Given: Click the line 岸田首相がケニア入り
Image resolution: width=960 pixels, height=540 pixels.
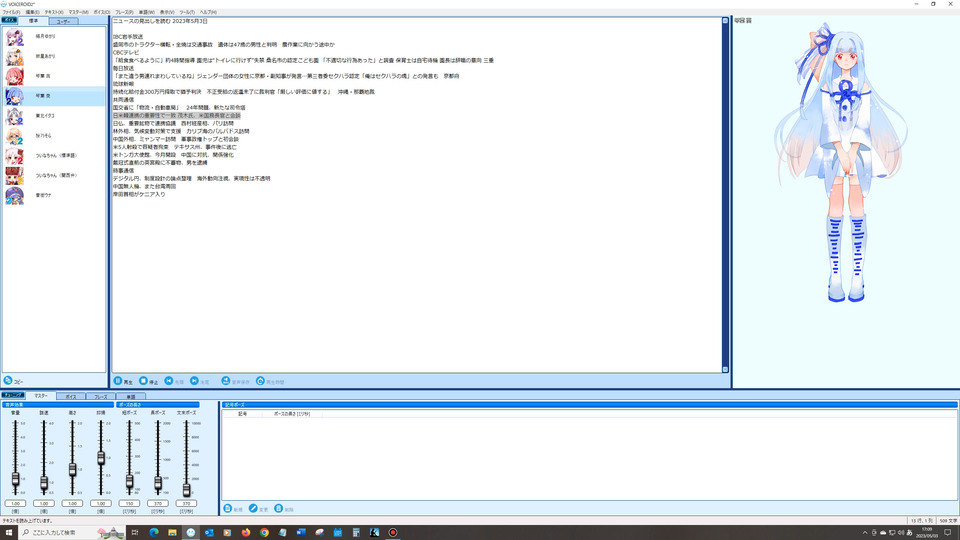Looking at the screenshot, I should [x=139, y=194].
